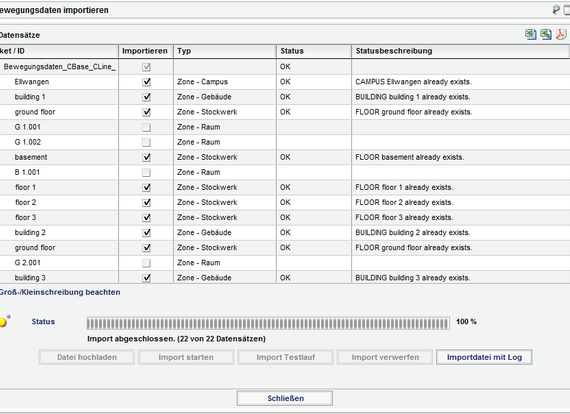Click Import starten button
The width and height of the screenshot is (570, 414).
point(186,357)
